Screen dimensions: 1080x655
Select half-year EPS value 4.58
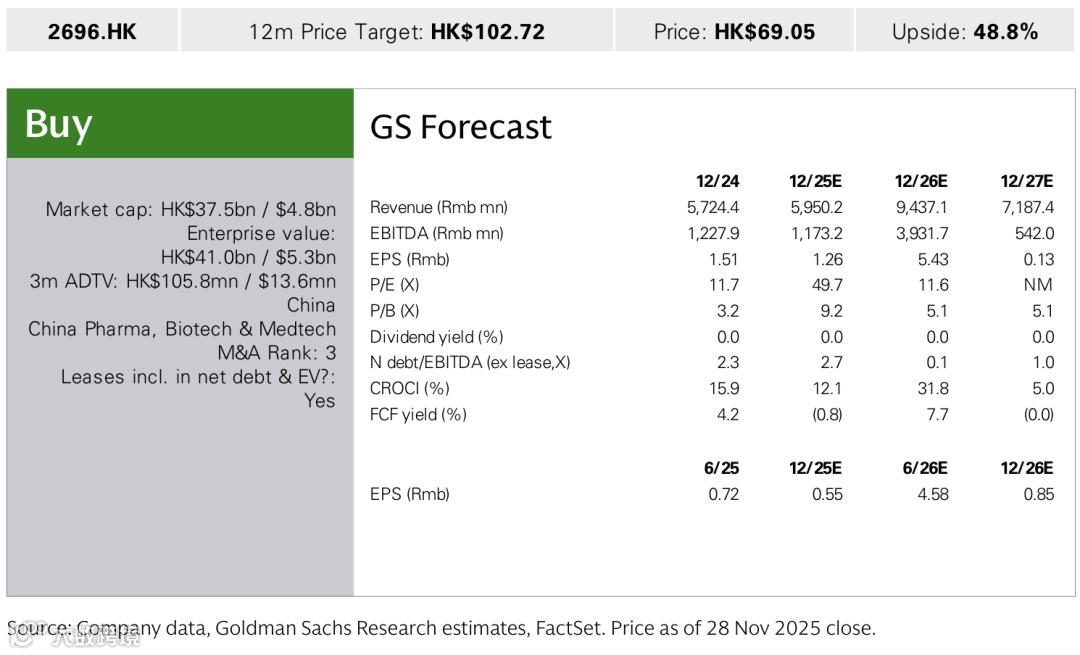coord(933,495)
